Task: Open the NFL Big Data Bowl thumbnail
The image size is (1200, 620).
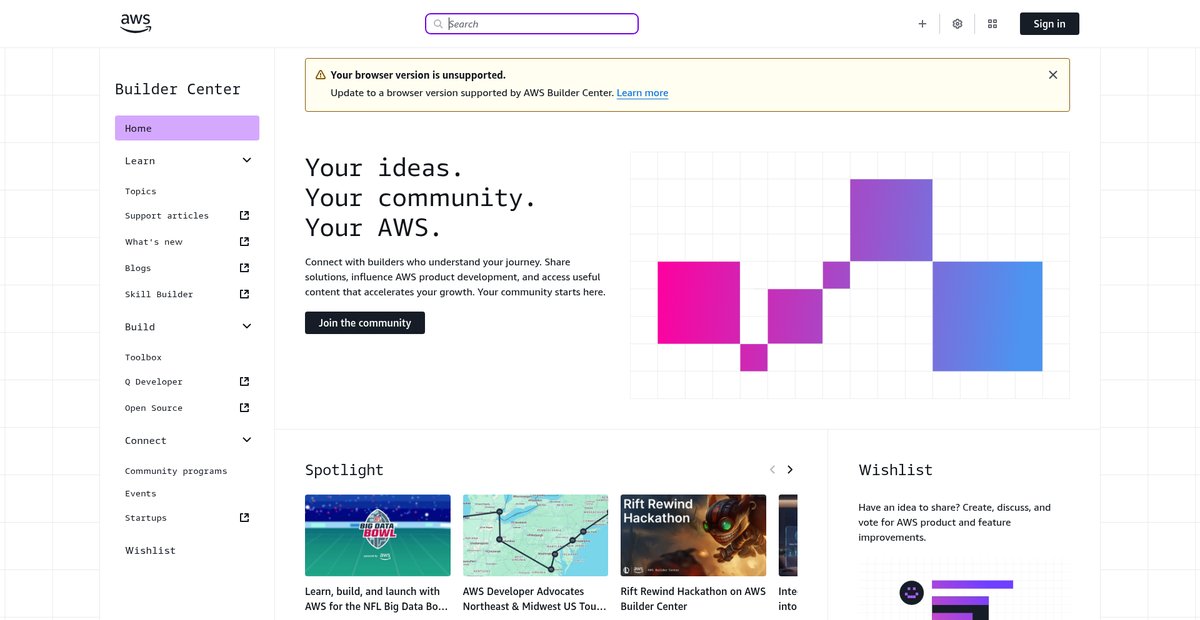Action: (x=378, y=535)
